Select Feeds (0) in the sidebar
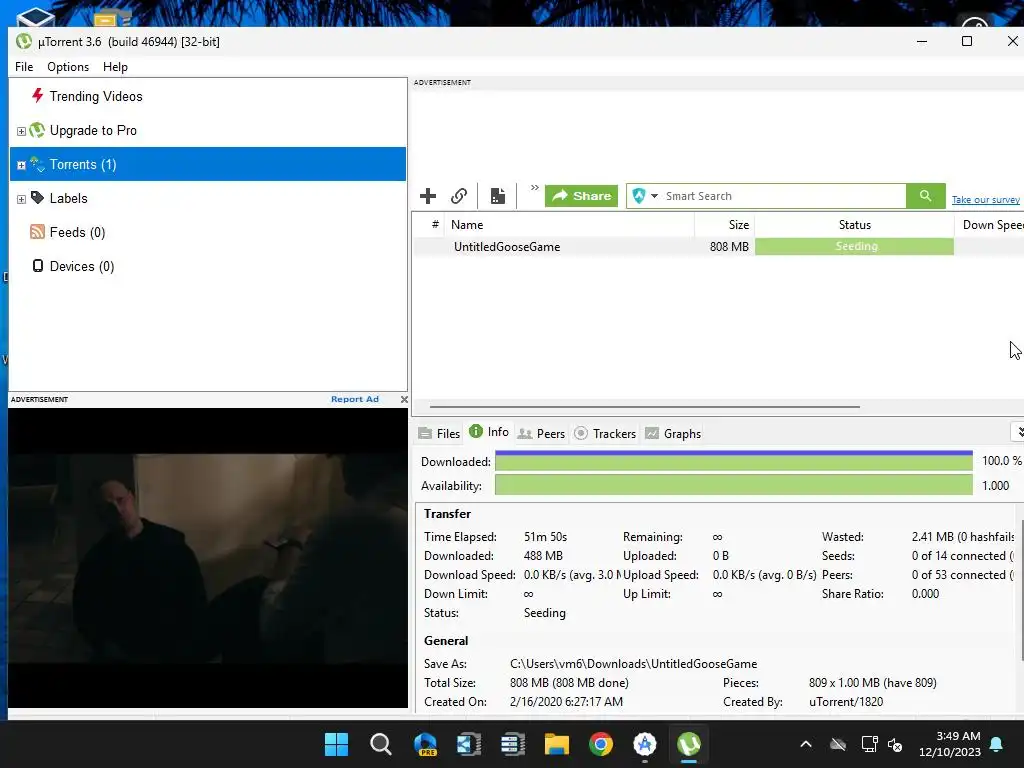The height and width of the screenshot is (768, 1024). click(x=77, y=232)
